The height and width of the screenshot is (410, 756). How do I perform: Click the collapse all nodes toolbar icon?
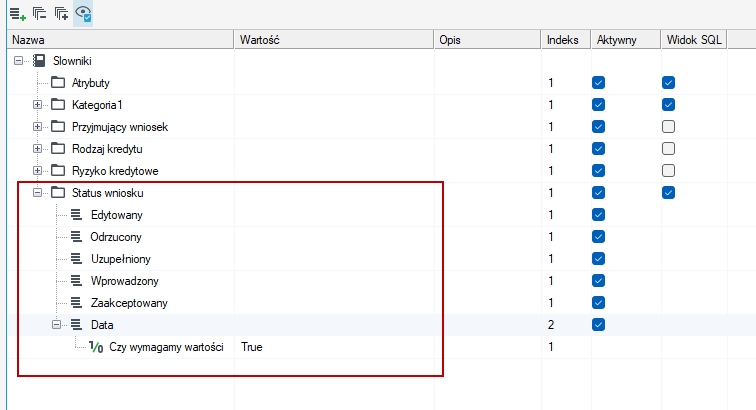(x=40, y=14)
